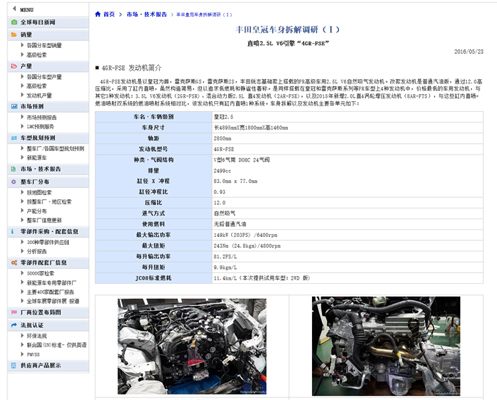Open the 全球车展零部件展 报道 link
This screenshot has width=497, height=400.
(x=53, y=301)
